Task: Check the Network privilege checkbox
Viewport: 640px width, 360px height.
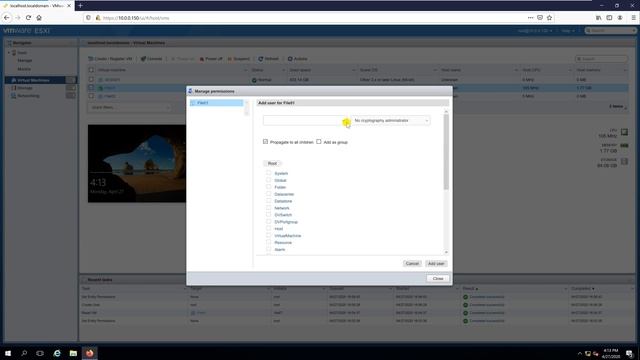Action: pos(269,208)
